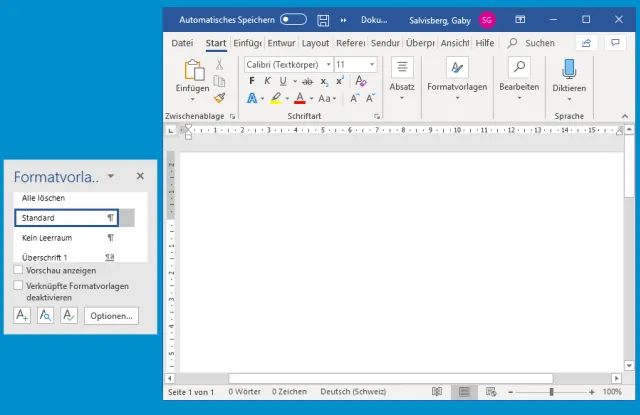Click the Cut scissors icon
This screenshot has height=415, width=640.
(220, 65)
